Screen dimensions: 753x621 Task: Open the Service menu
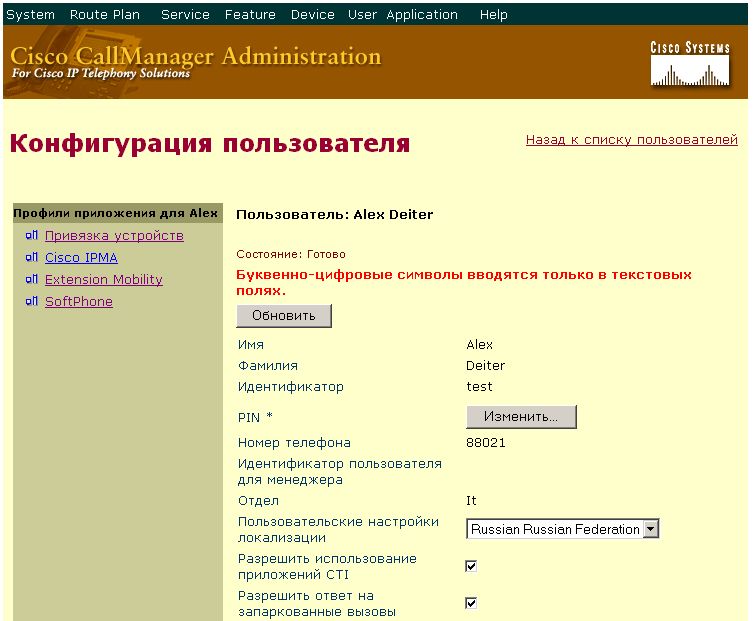coord(185,15)
